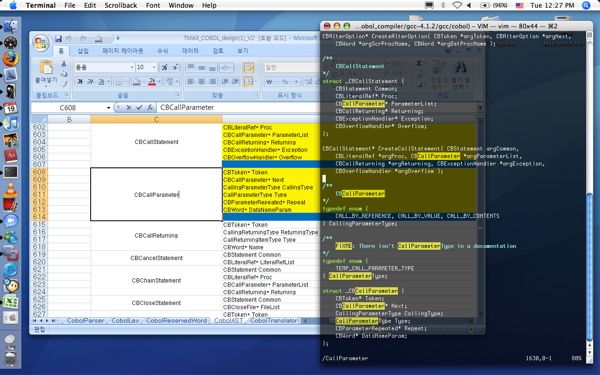The image size is (600, 375).
Task: Click the formula bar containing CBCallParameter
Action: tap(238, 108)
